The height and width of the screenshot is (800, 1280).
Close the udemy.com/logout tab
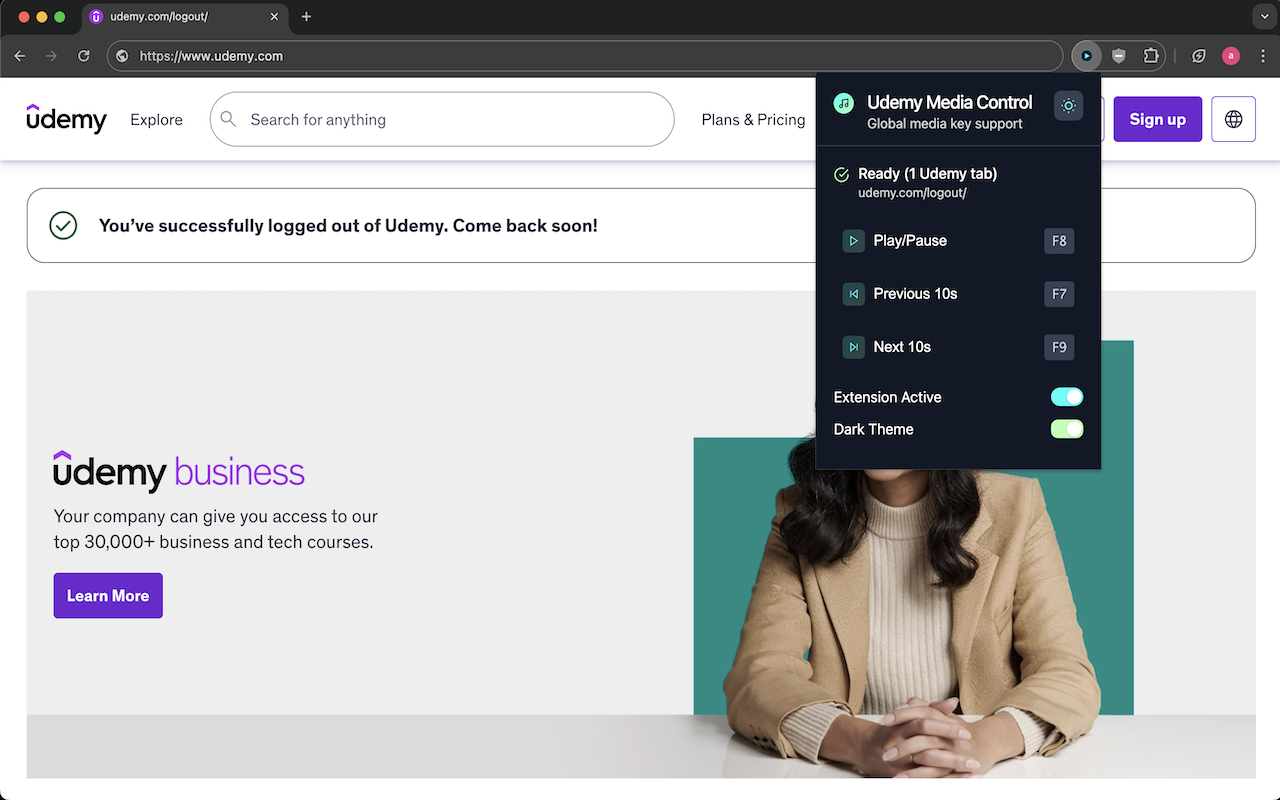tap(275, 17)
